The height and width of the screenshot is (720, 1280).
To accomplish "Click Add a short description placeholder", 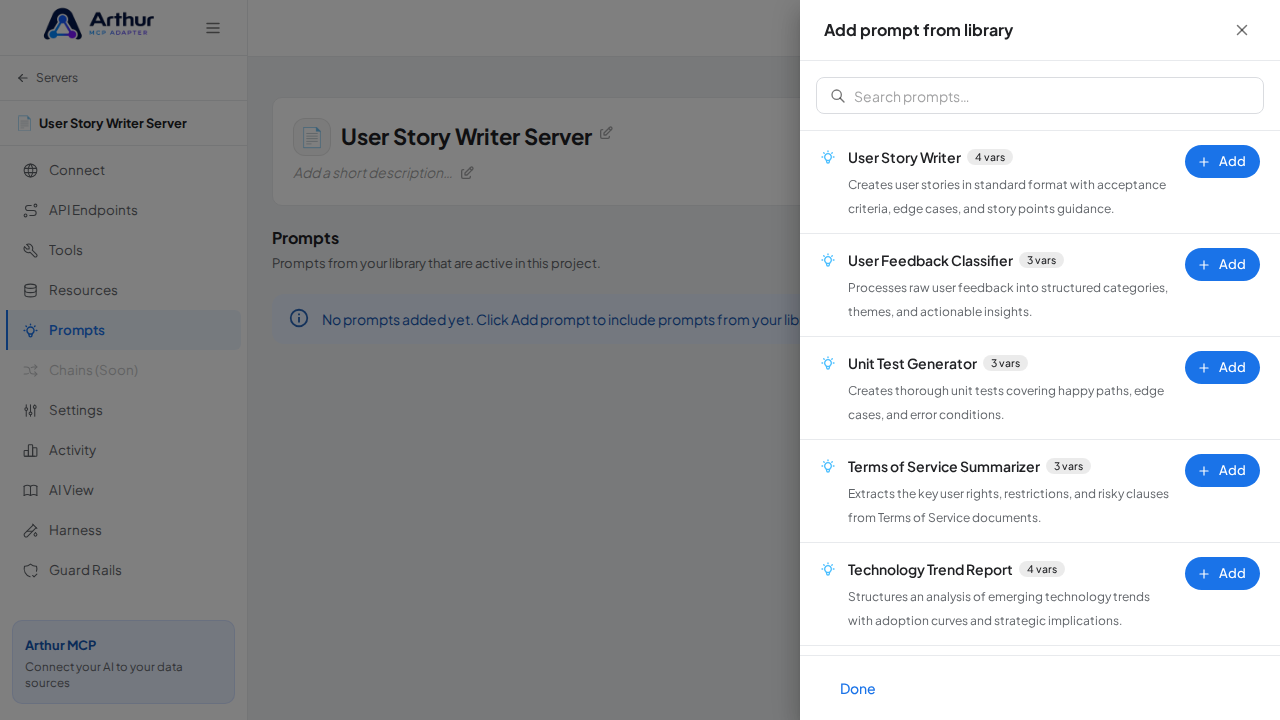I will pyautogui.click(x=373, y=172).
